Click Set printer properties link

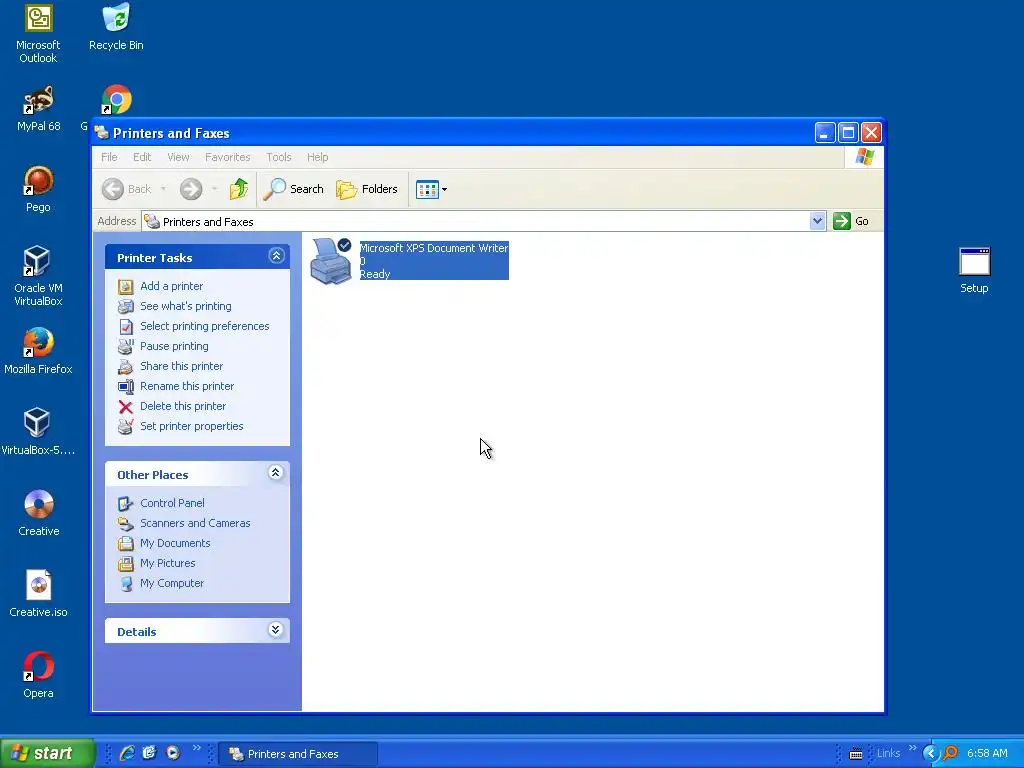click(x=191, y=426)
